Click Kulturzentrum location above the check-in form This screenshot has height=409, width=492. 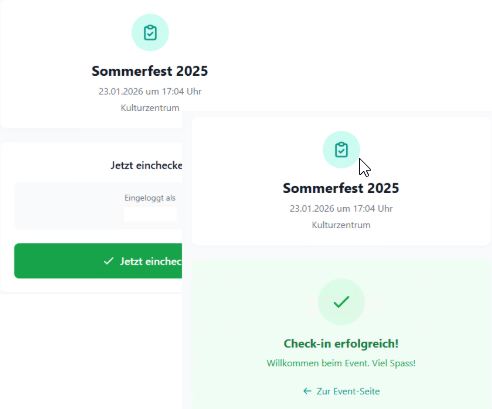click(150, 108)
